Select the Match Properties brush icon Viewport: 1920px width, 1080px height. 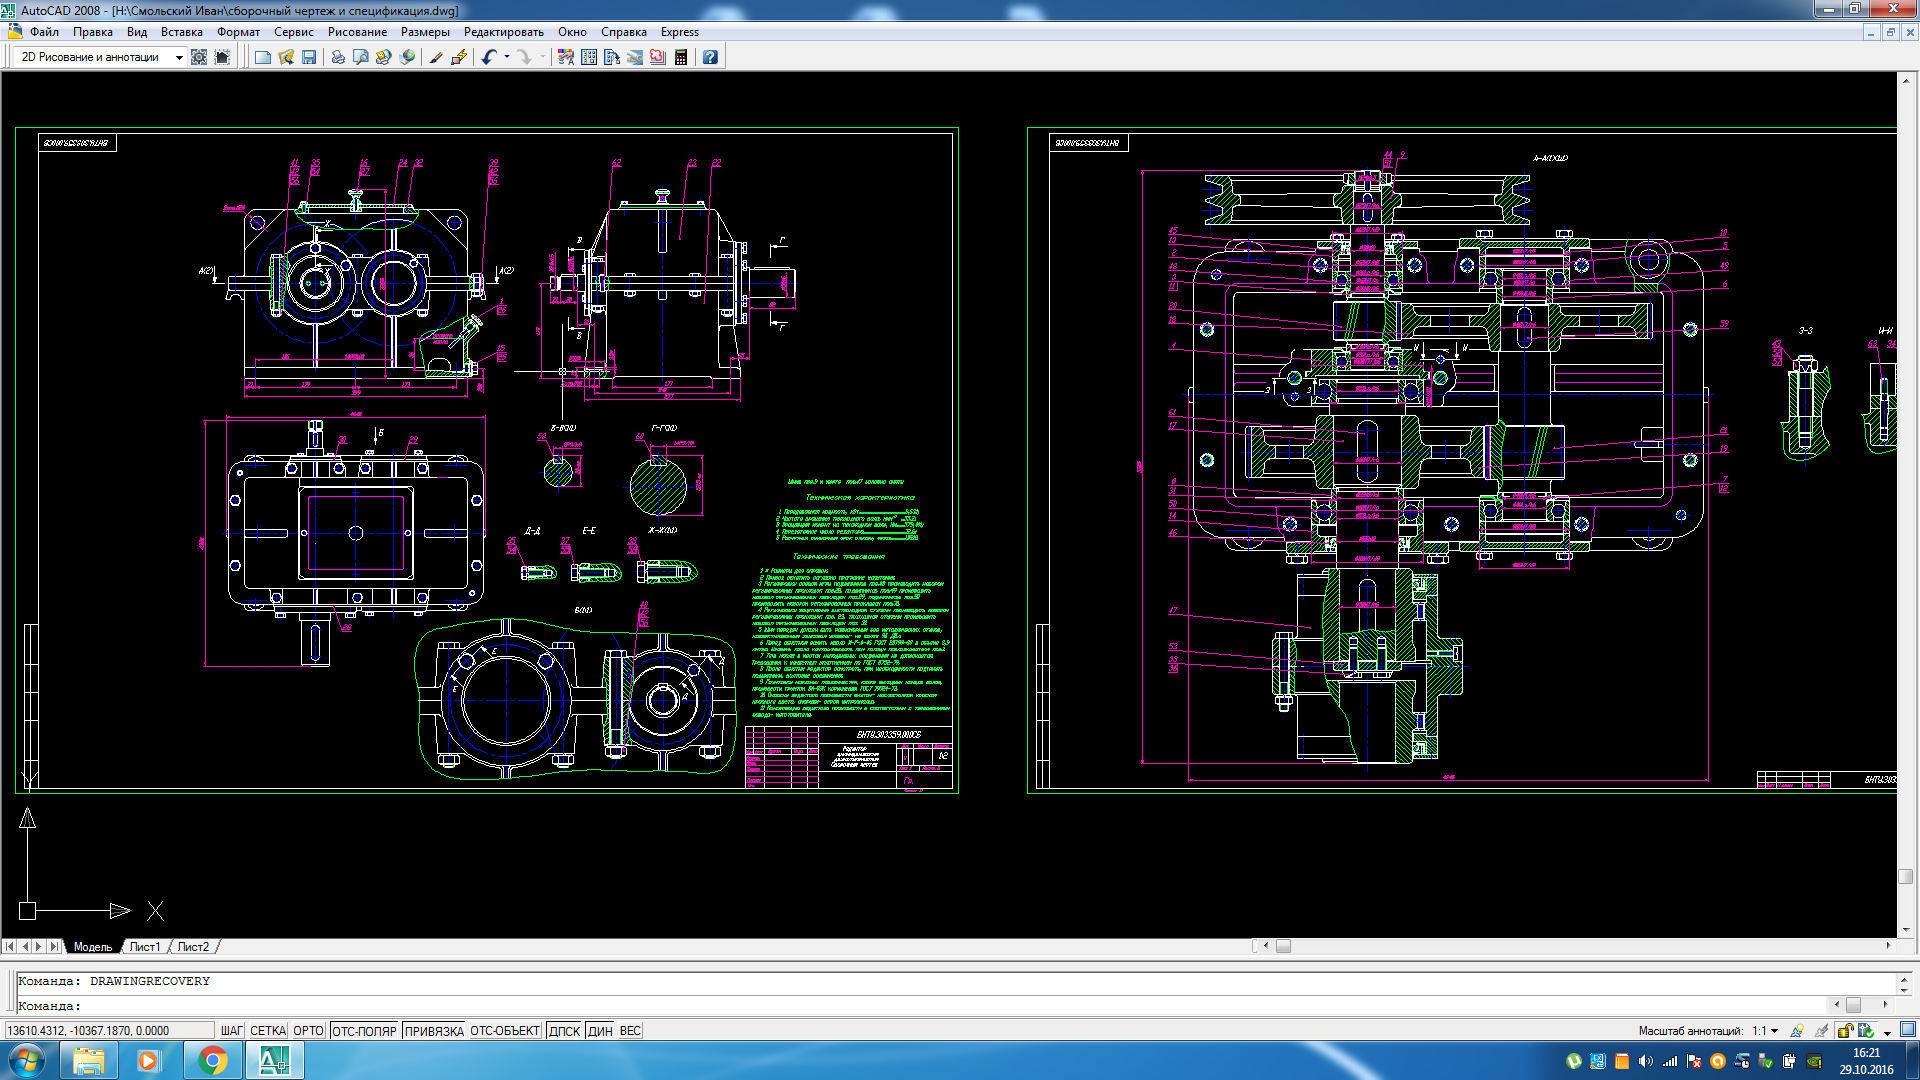tap(436, 57)
